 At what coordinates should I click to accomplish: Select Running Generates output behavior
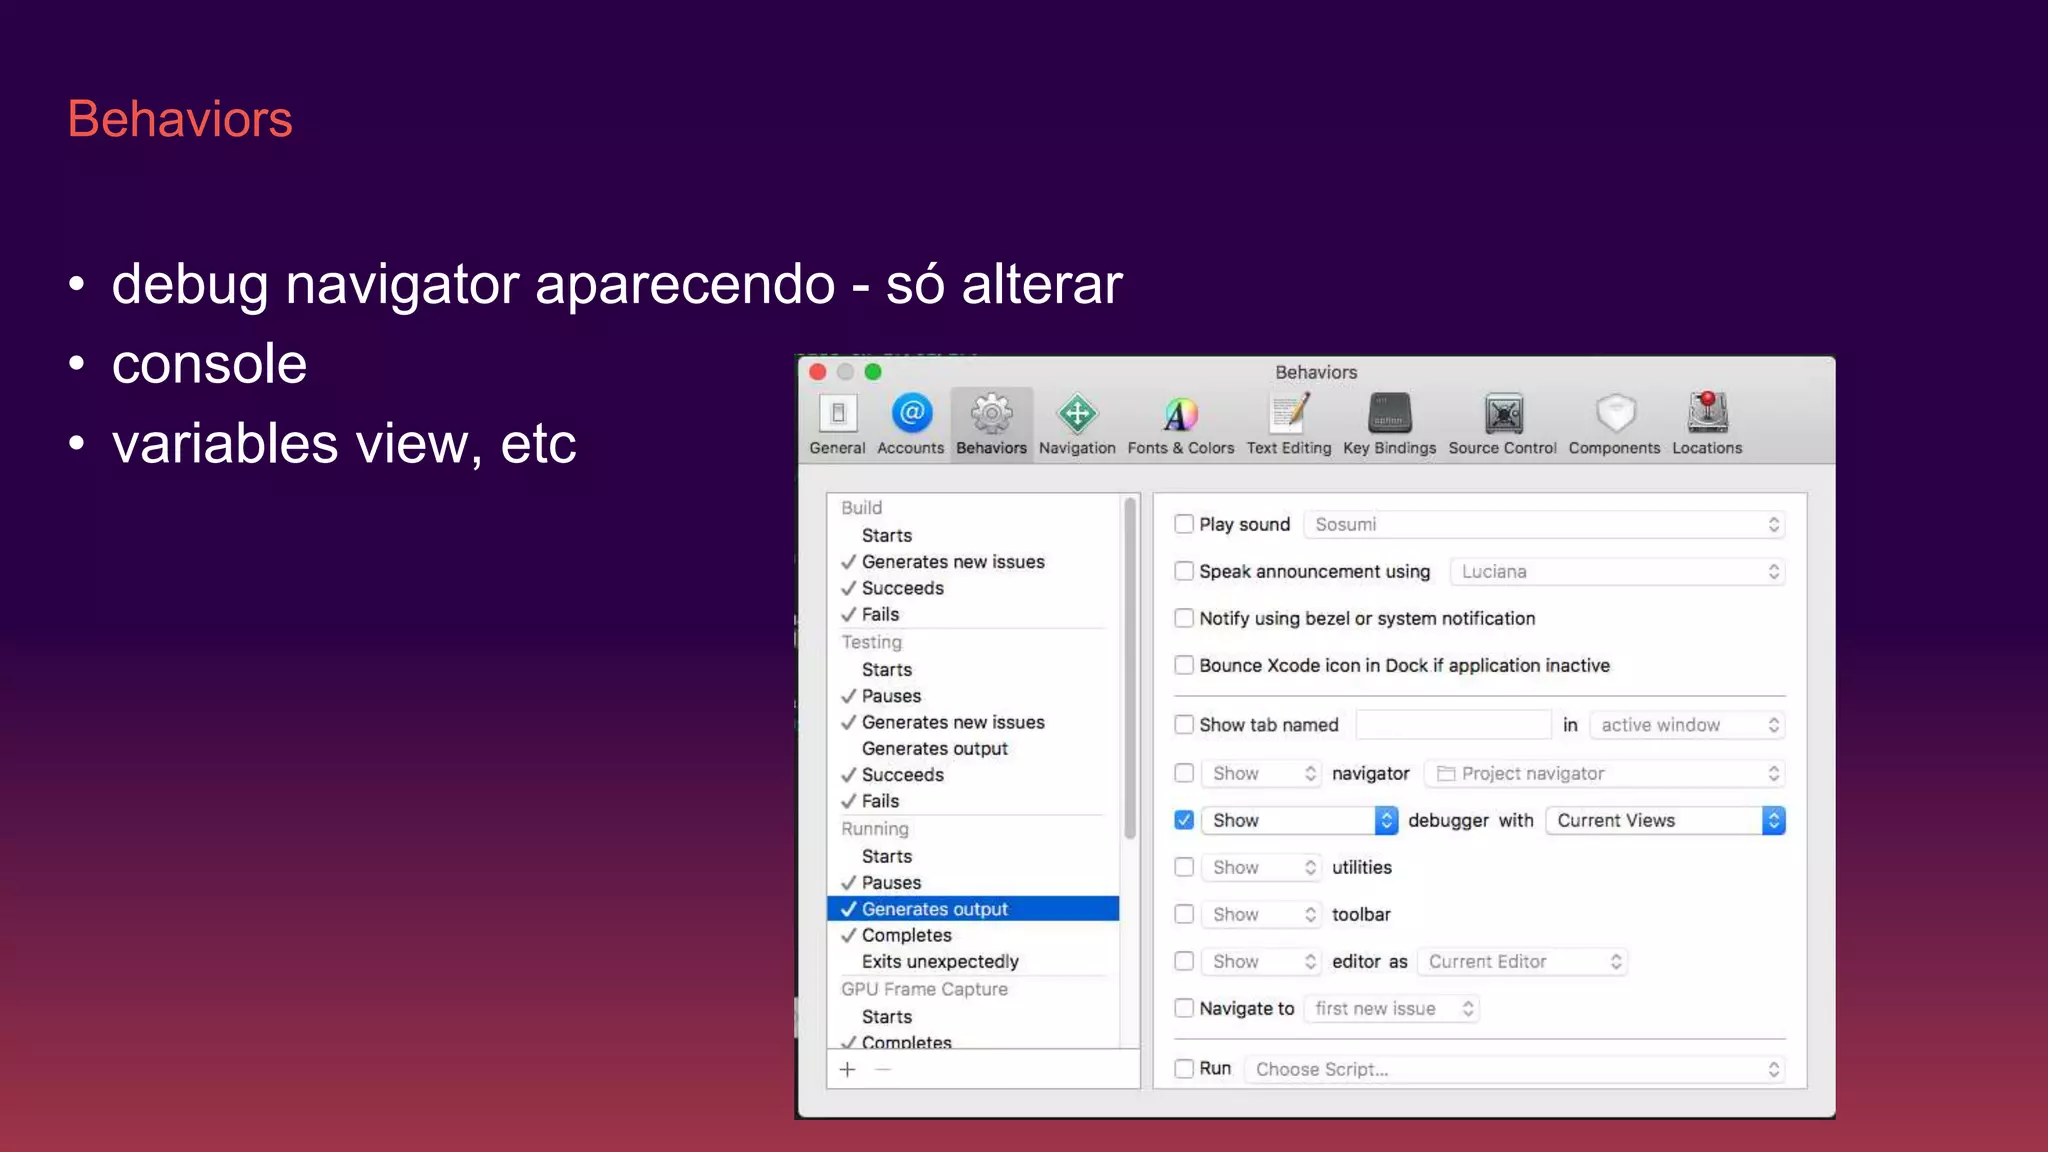[x=973, y=909]
